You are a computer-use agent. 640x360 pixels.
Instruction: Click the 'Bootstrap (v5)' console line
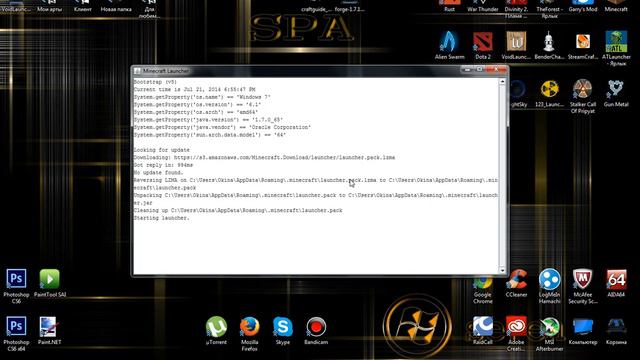pos(155,82)
